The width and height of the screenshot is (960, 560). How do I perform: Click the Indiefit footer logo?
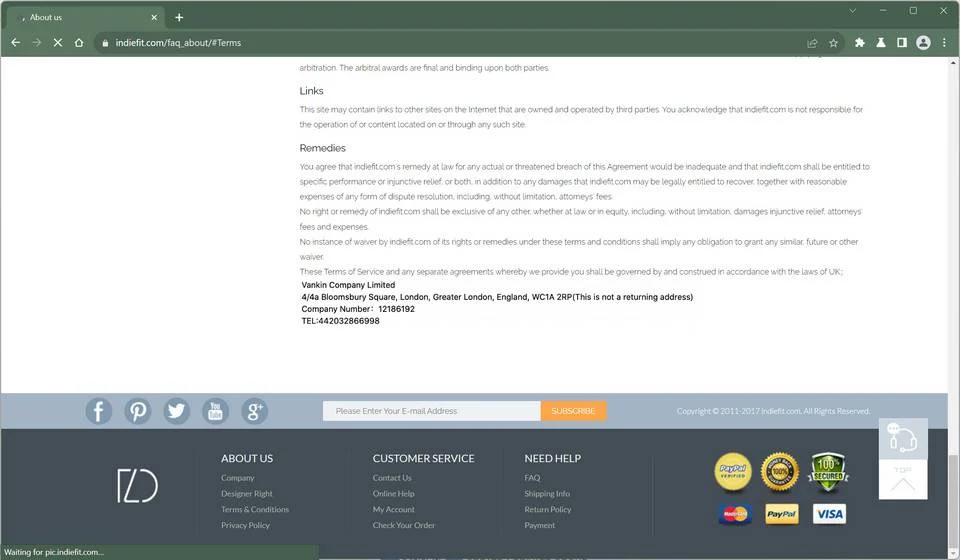[x=138, y=486]
